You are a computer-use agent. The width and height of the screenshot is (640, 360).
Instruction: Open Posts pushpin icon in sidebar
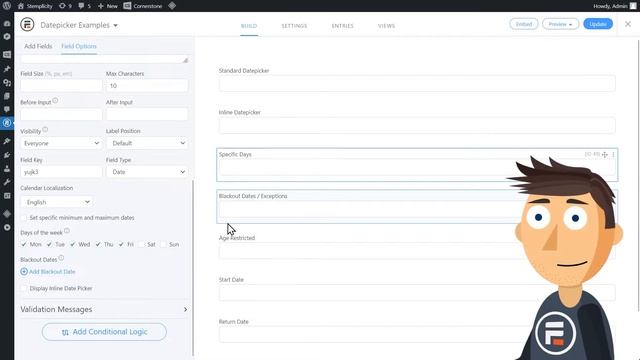7,69
